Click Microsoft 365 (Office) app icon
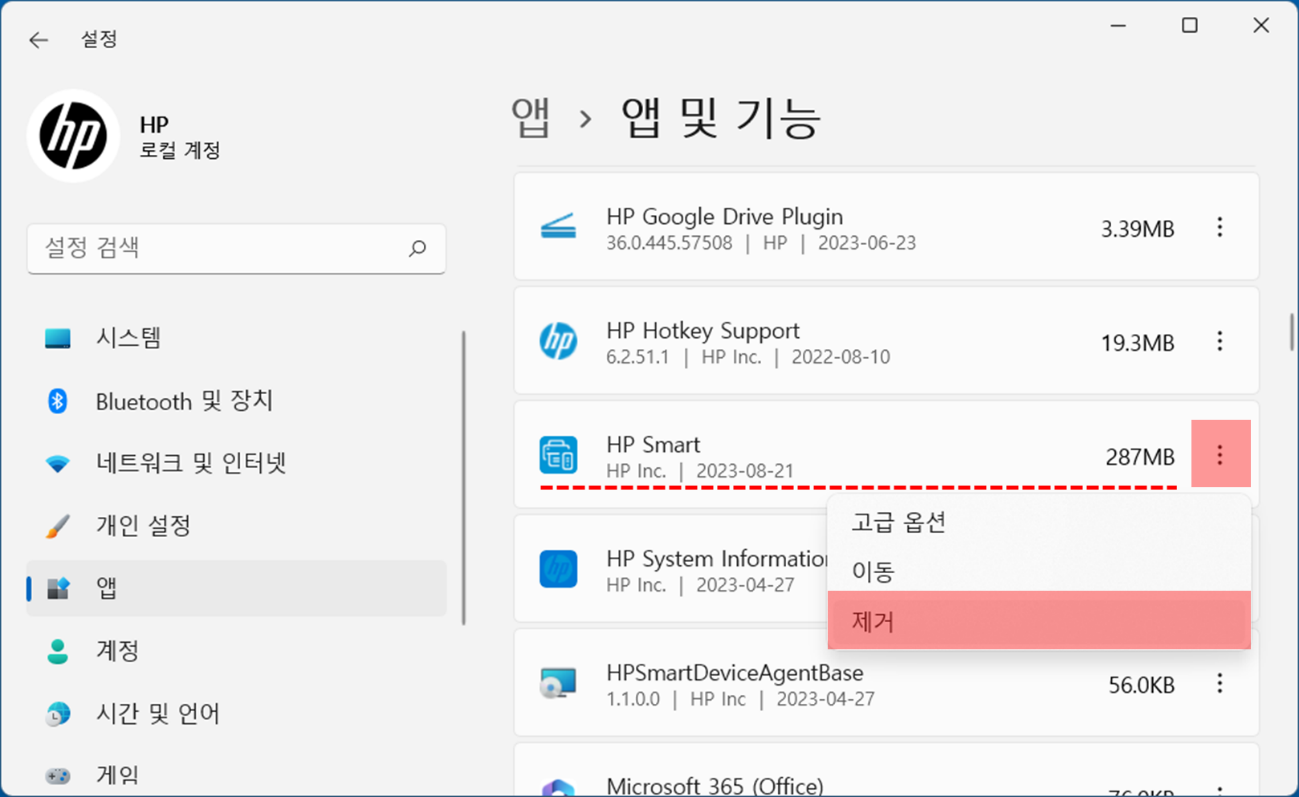The image size is (1299, 797). point(558,787)
